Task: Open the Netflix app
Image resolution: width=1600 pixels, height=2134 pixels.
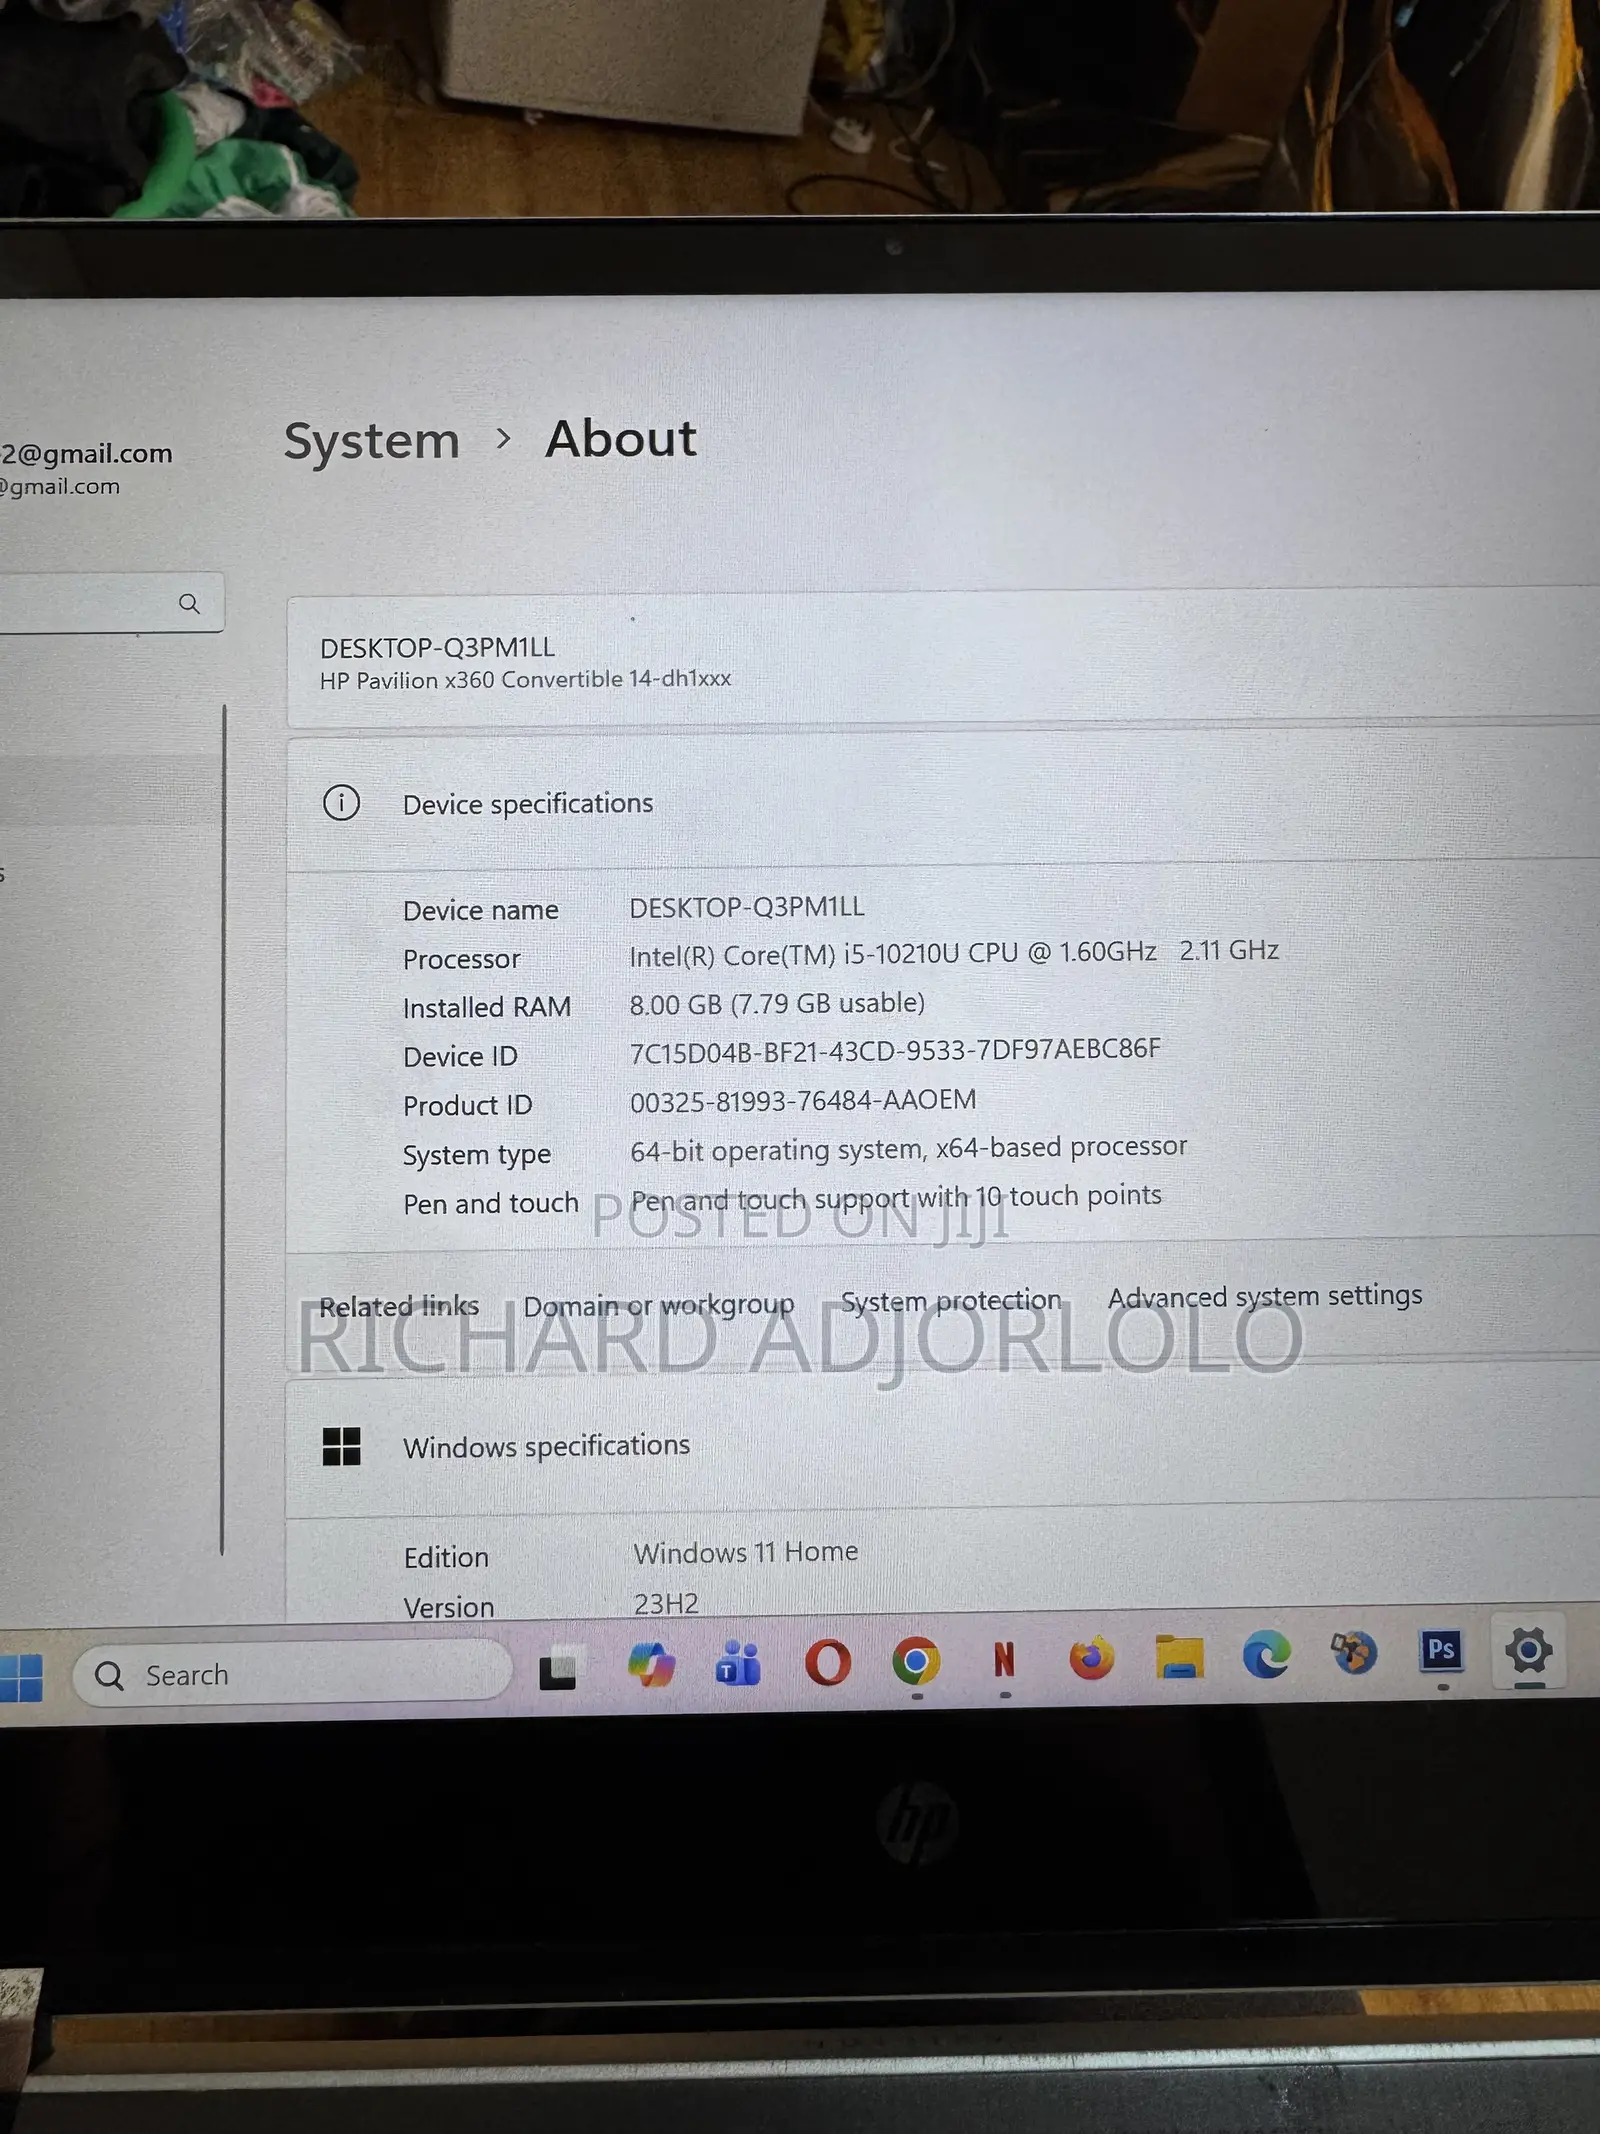Action: (x=1004, y=1659)
